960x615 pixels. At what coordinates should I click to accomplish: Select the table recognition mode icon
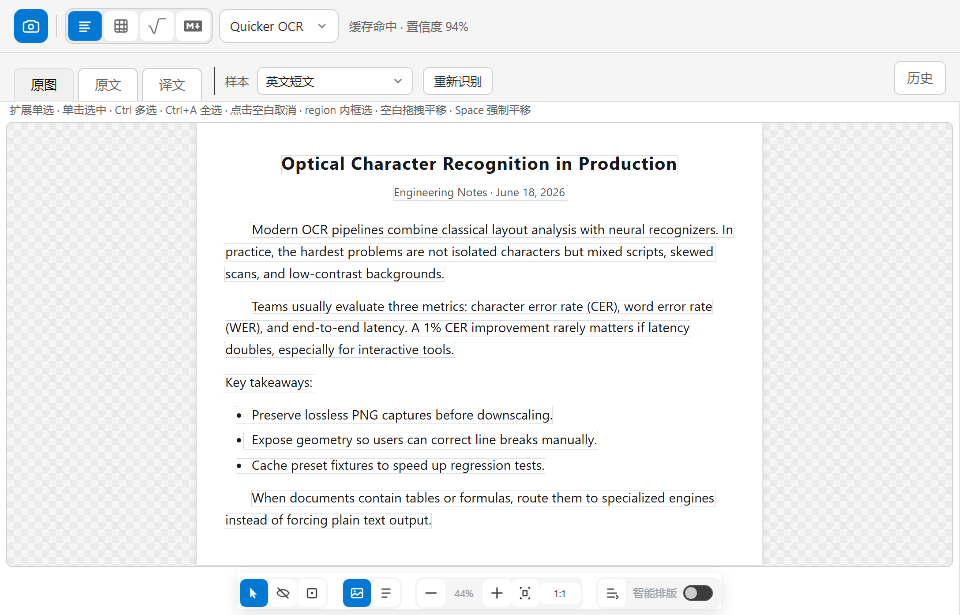121,26
